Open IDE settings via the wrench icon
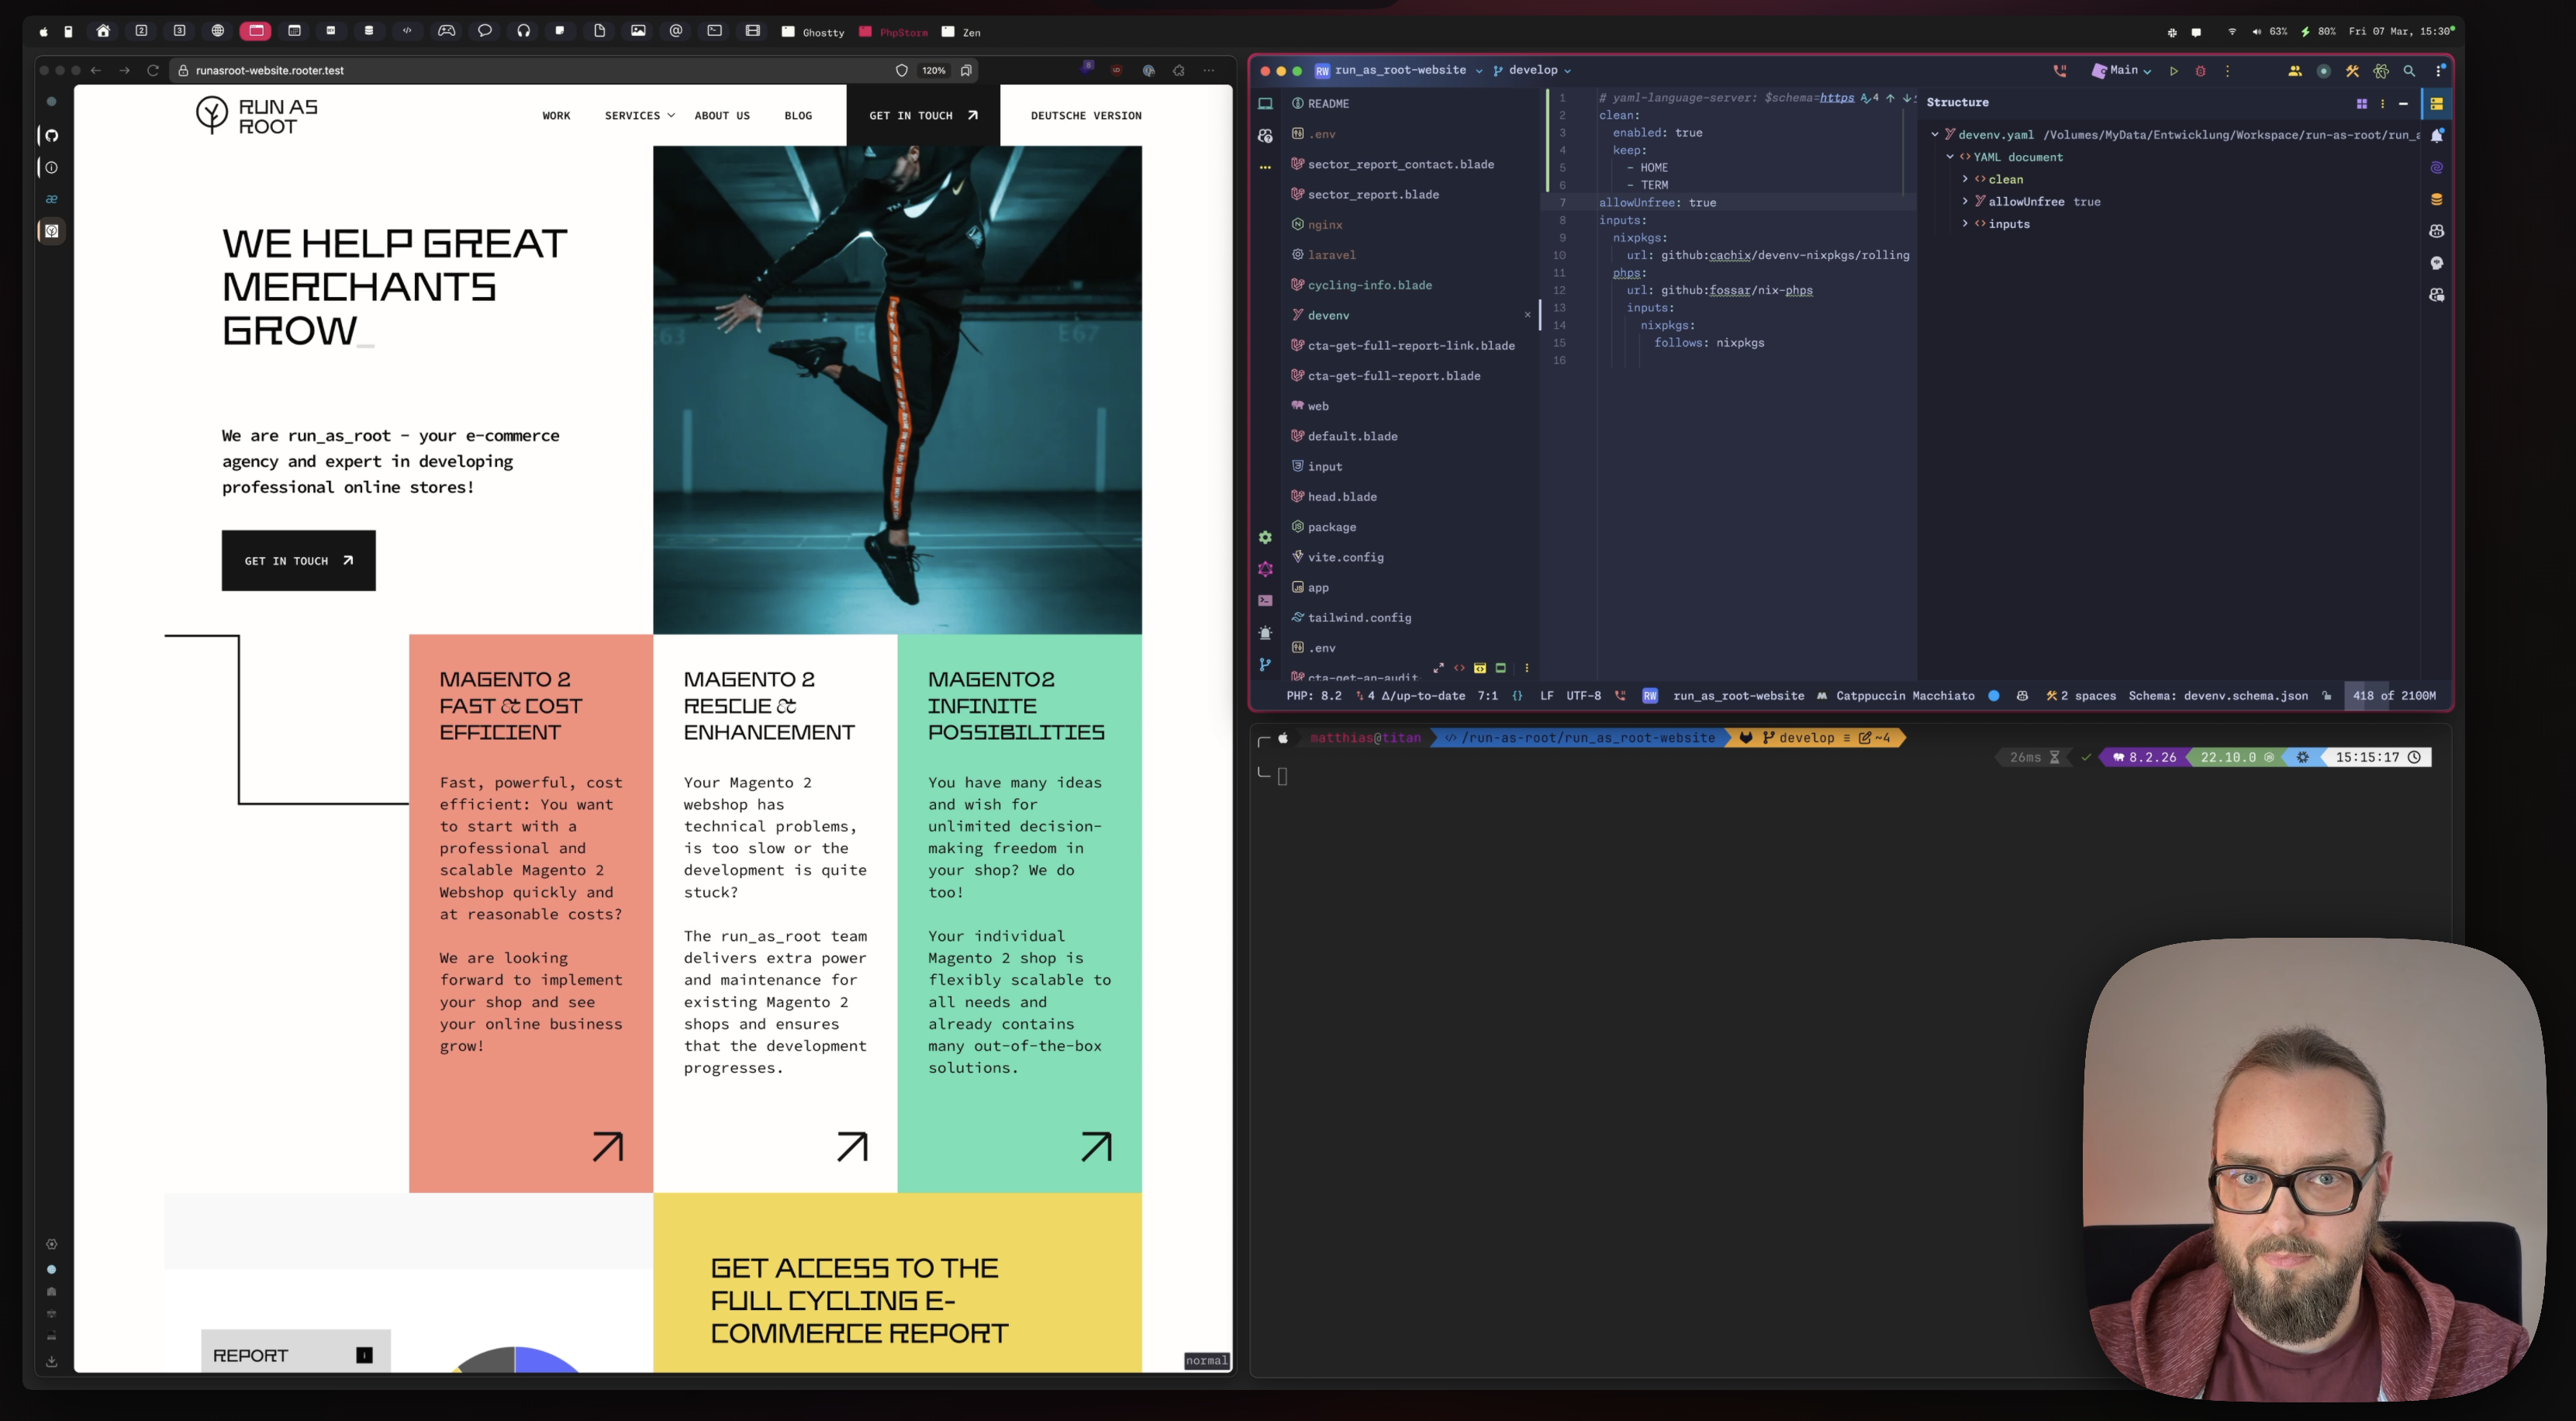The height and width of the screenshot is (1421, 2576). (x=2351, y=71)
